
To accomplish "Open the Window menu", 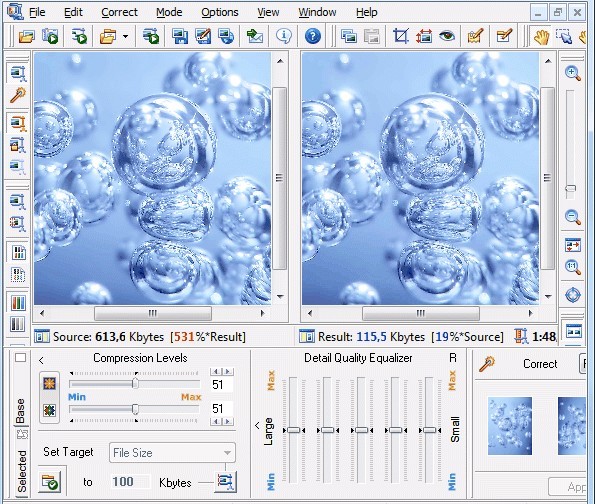I will point(317,12).
